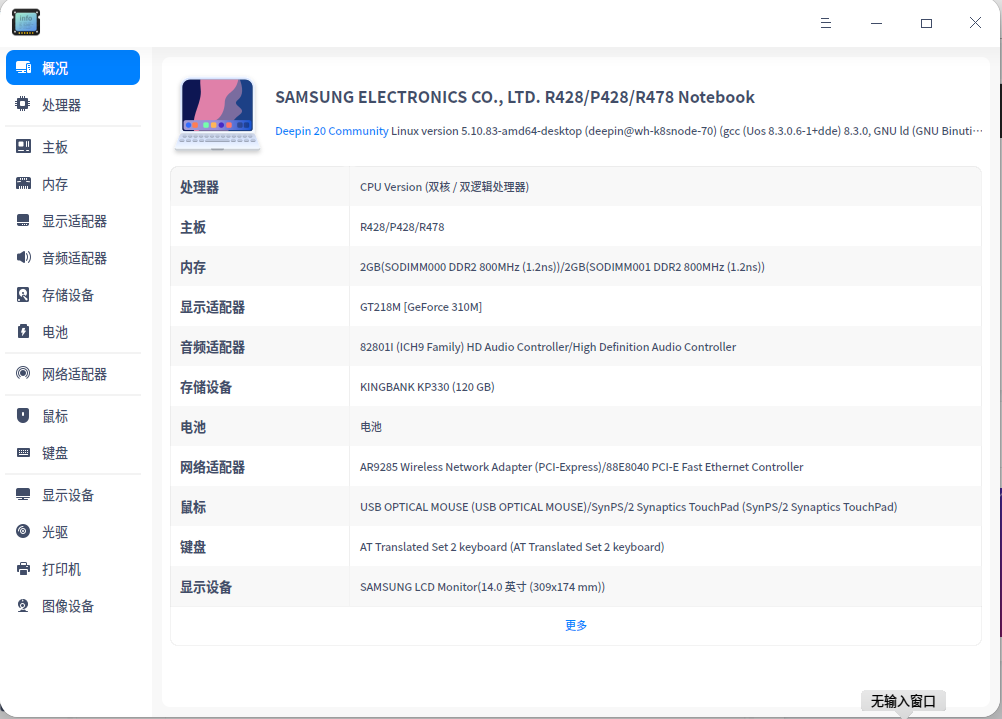Go to 内存 sidebar section

tap(73, 184)
